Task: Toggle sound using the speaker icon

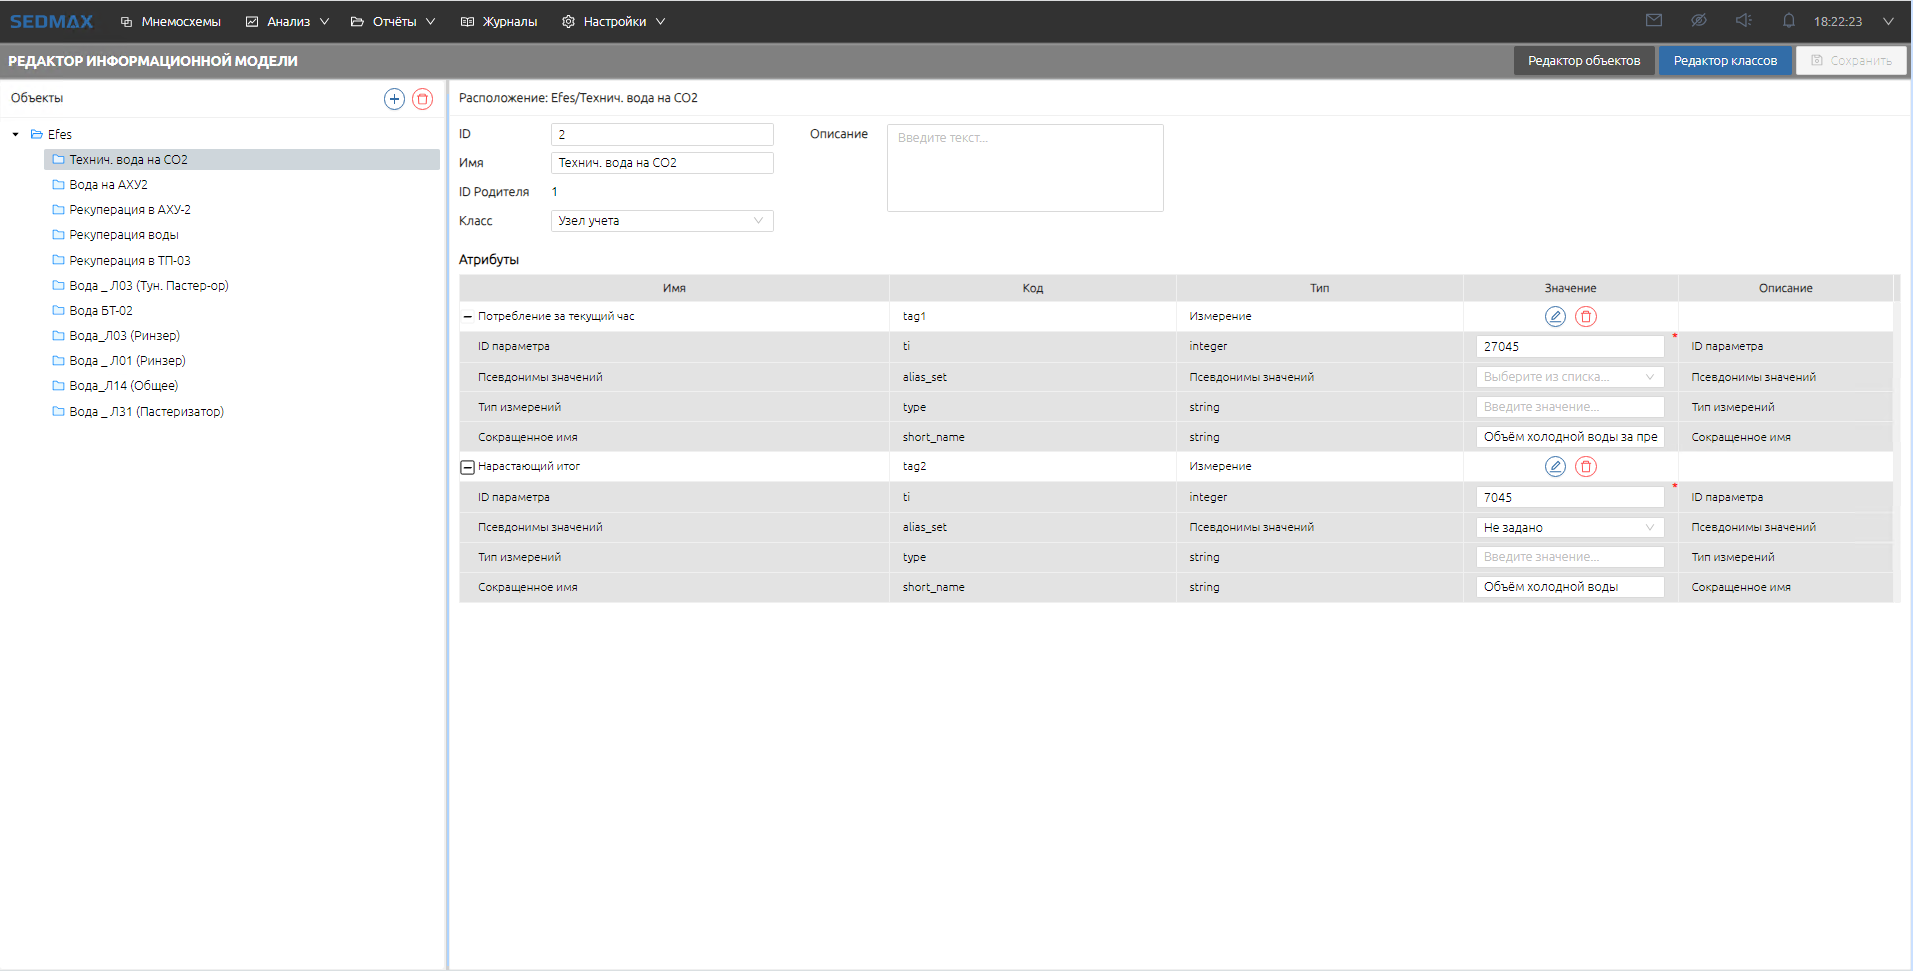Action: point(1744,21)
